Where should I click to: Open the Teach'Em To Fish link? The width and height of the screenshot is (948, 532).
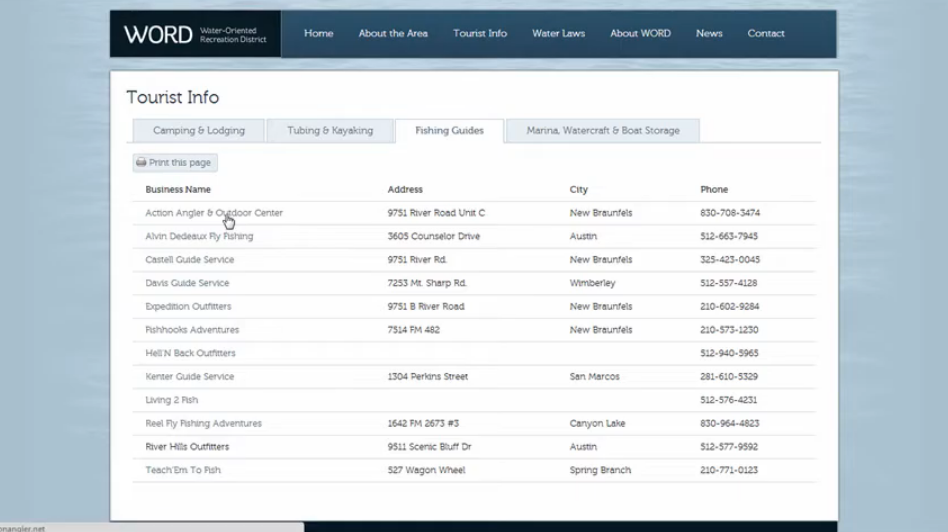pyautogui.click(x=183, y=470)
